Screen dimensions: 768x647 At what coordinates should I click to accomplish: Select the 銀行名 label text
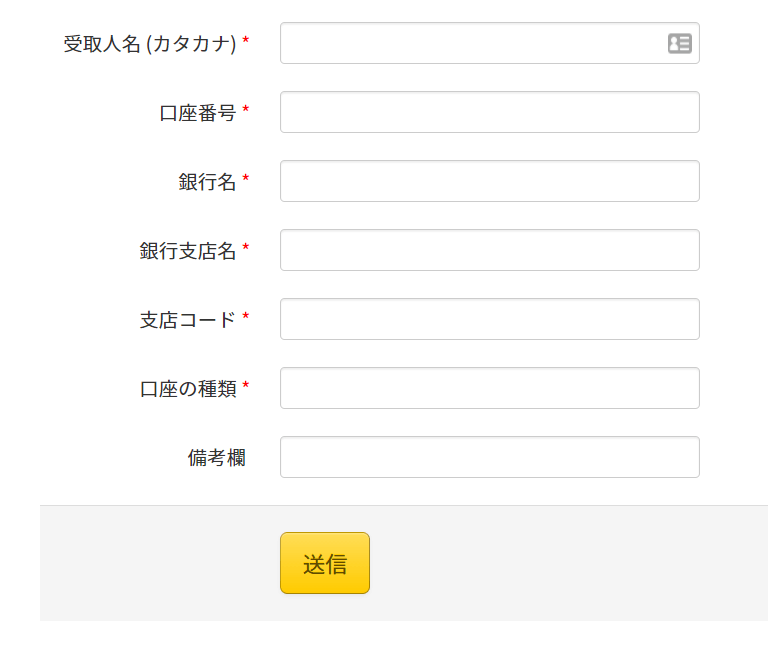tap(207, 182)
